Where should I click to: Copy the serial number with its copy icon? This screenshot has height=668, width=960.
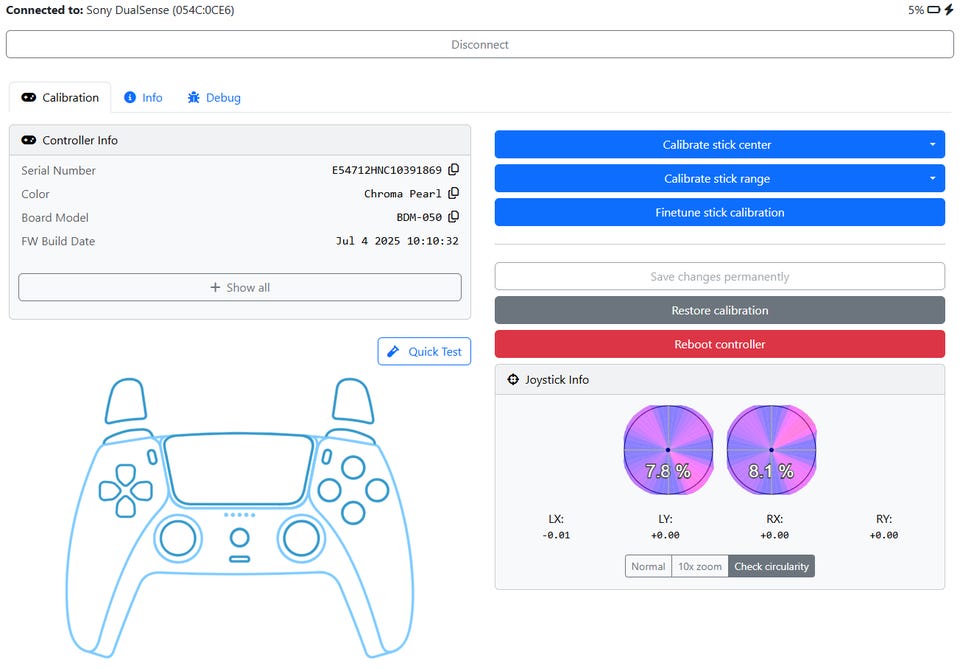pyautogui.click(x=454, y=170)
